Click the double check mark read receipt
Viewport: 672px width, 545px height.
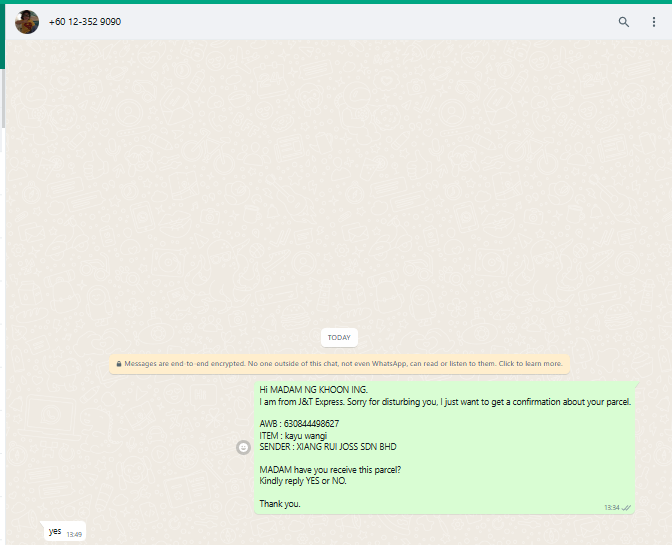pyautogui.click(x=627, y=507)
